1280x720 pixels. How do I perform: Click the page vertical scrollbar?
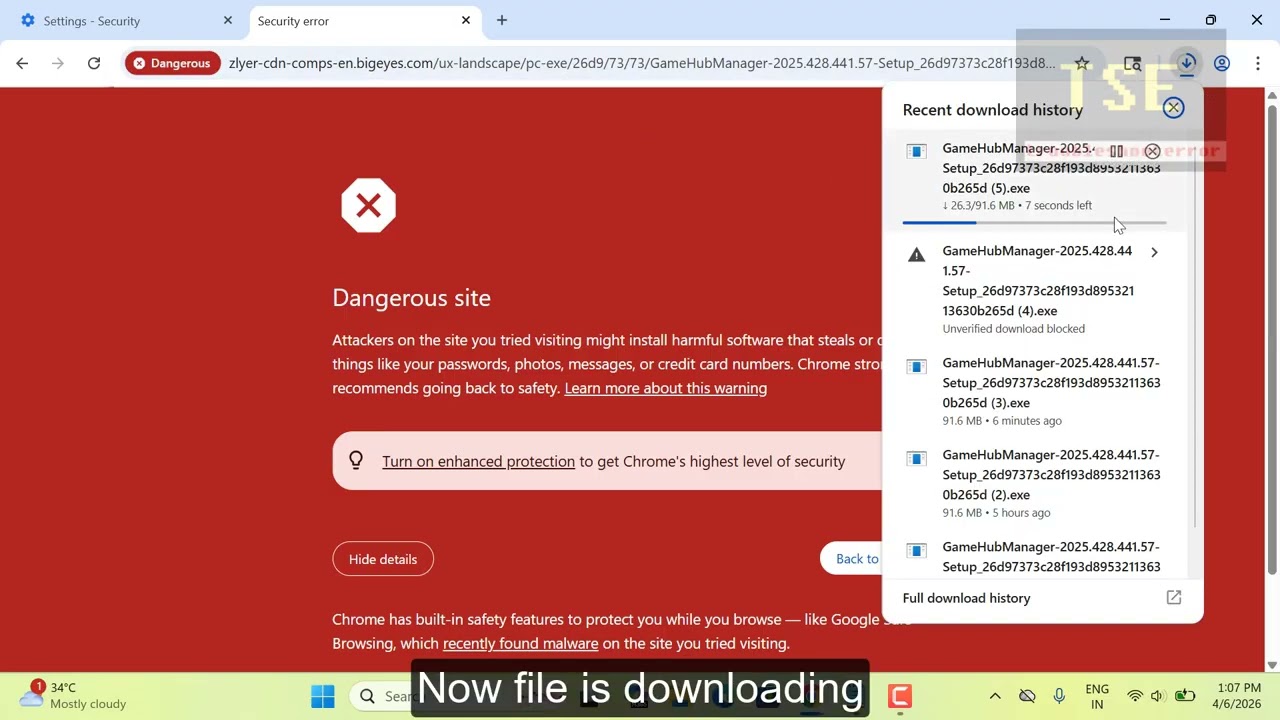click(1272, 340)
